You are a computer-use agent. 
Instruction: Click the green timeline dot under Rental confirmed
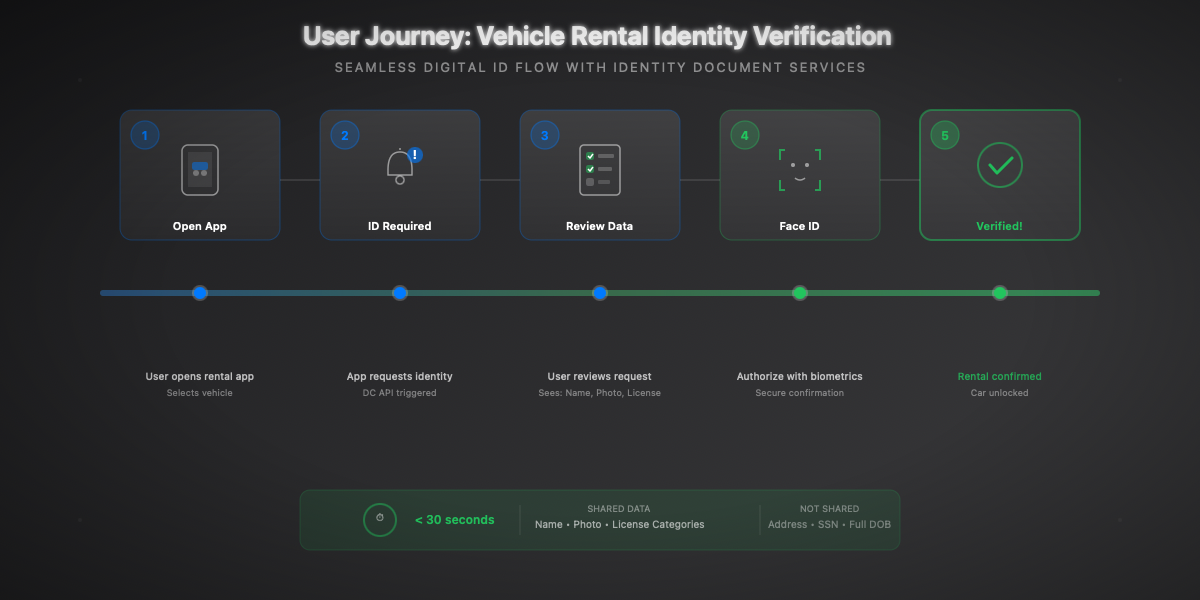(1000, 293)
